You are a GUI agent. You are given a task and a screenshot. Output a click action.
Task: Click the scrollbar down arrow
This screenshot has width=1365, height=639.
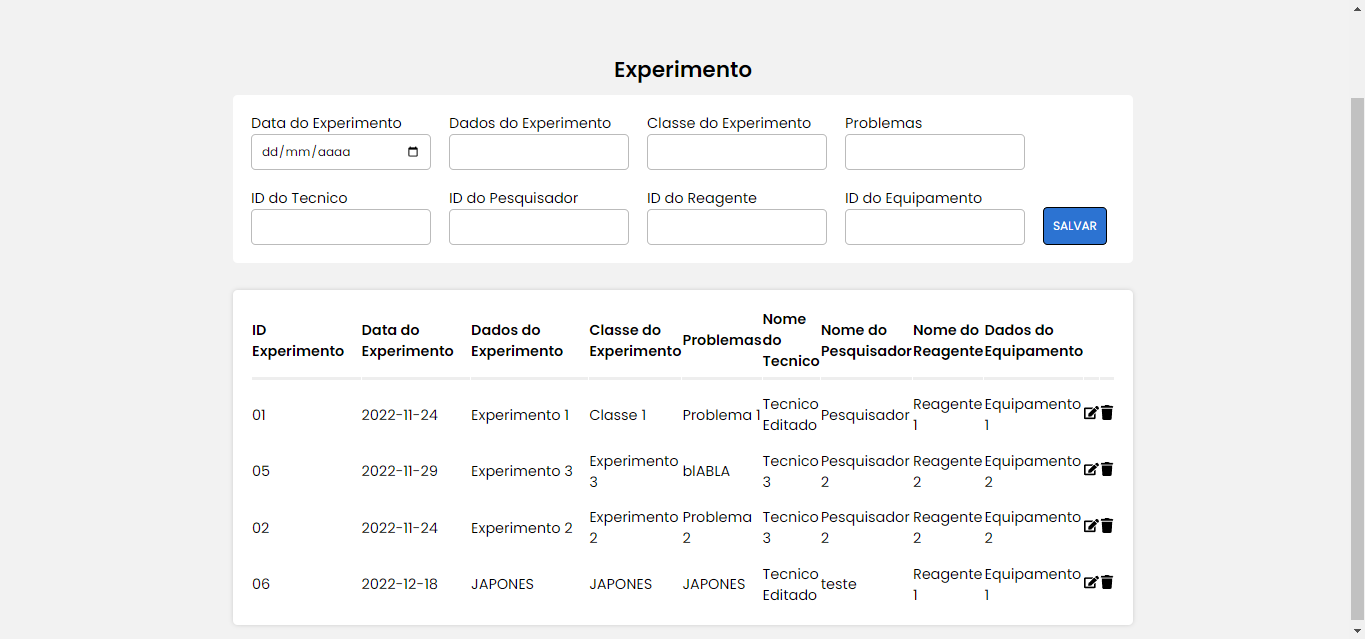point(1357,631)
